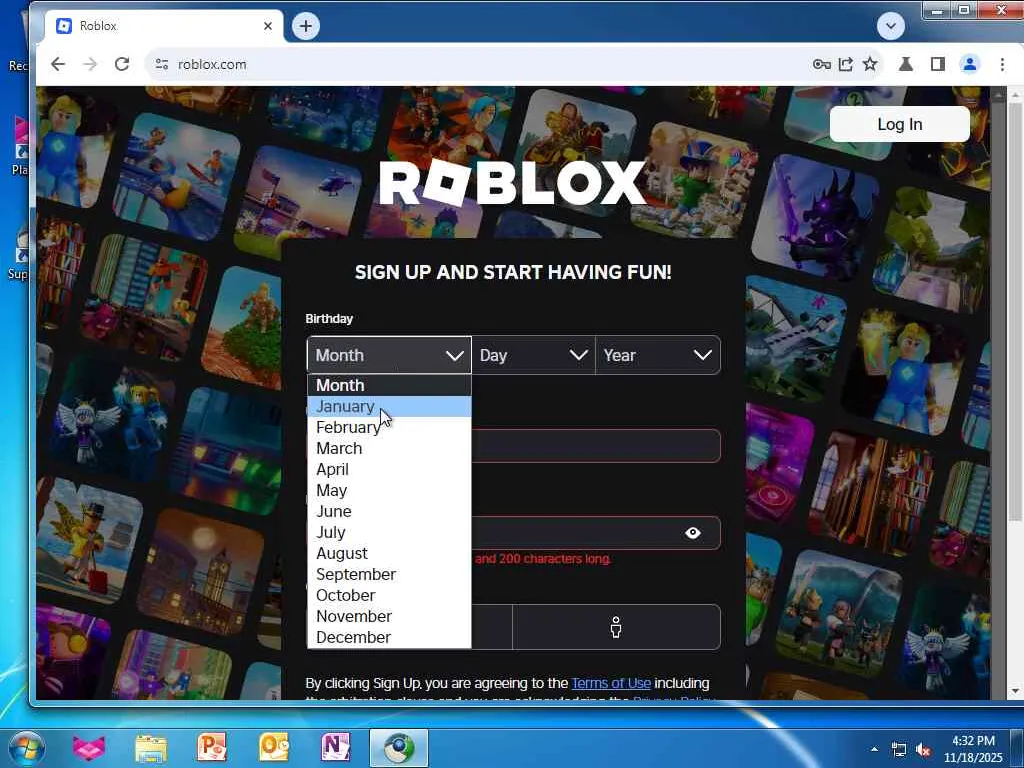Select July from the month list
Image resolution: width=1024 pixels, height=768 pixels.
[x=389, y=532]
